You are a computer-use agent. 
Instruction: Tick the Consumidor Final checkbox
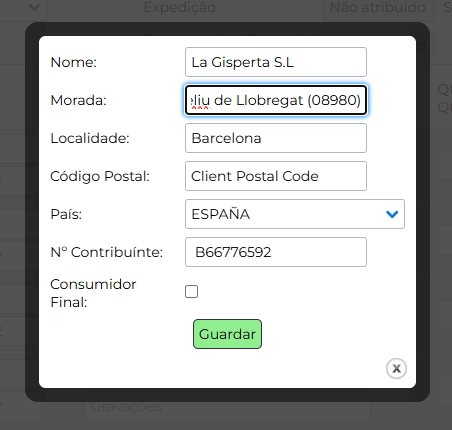[191, 291]
